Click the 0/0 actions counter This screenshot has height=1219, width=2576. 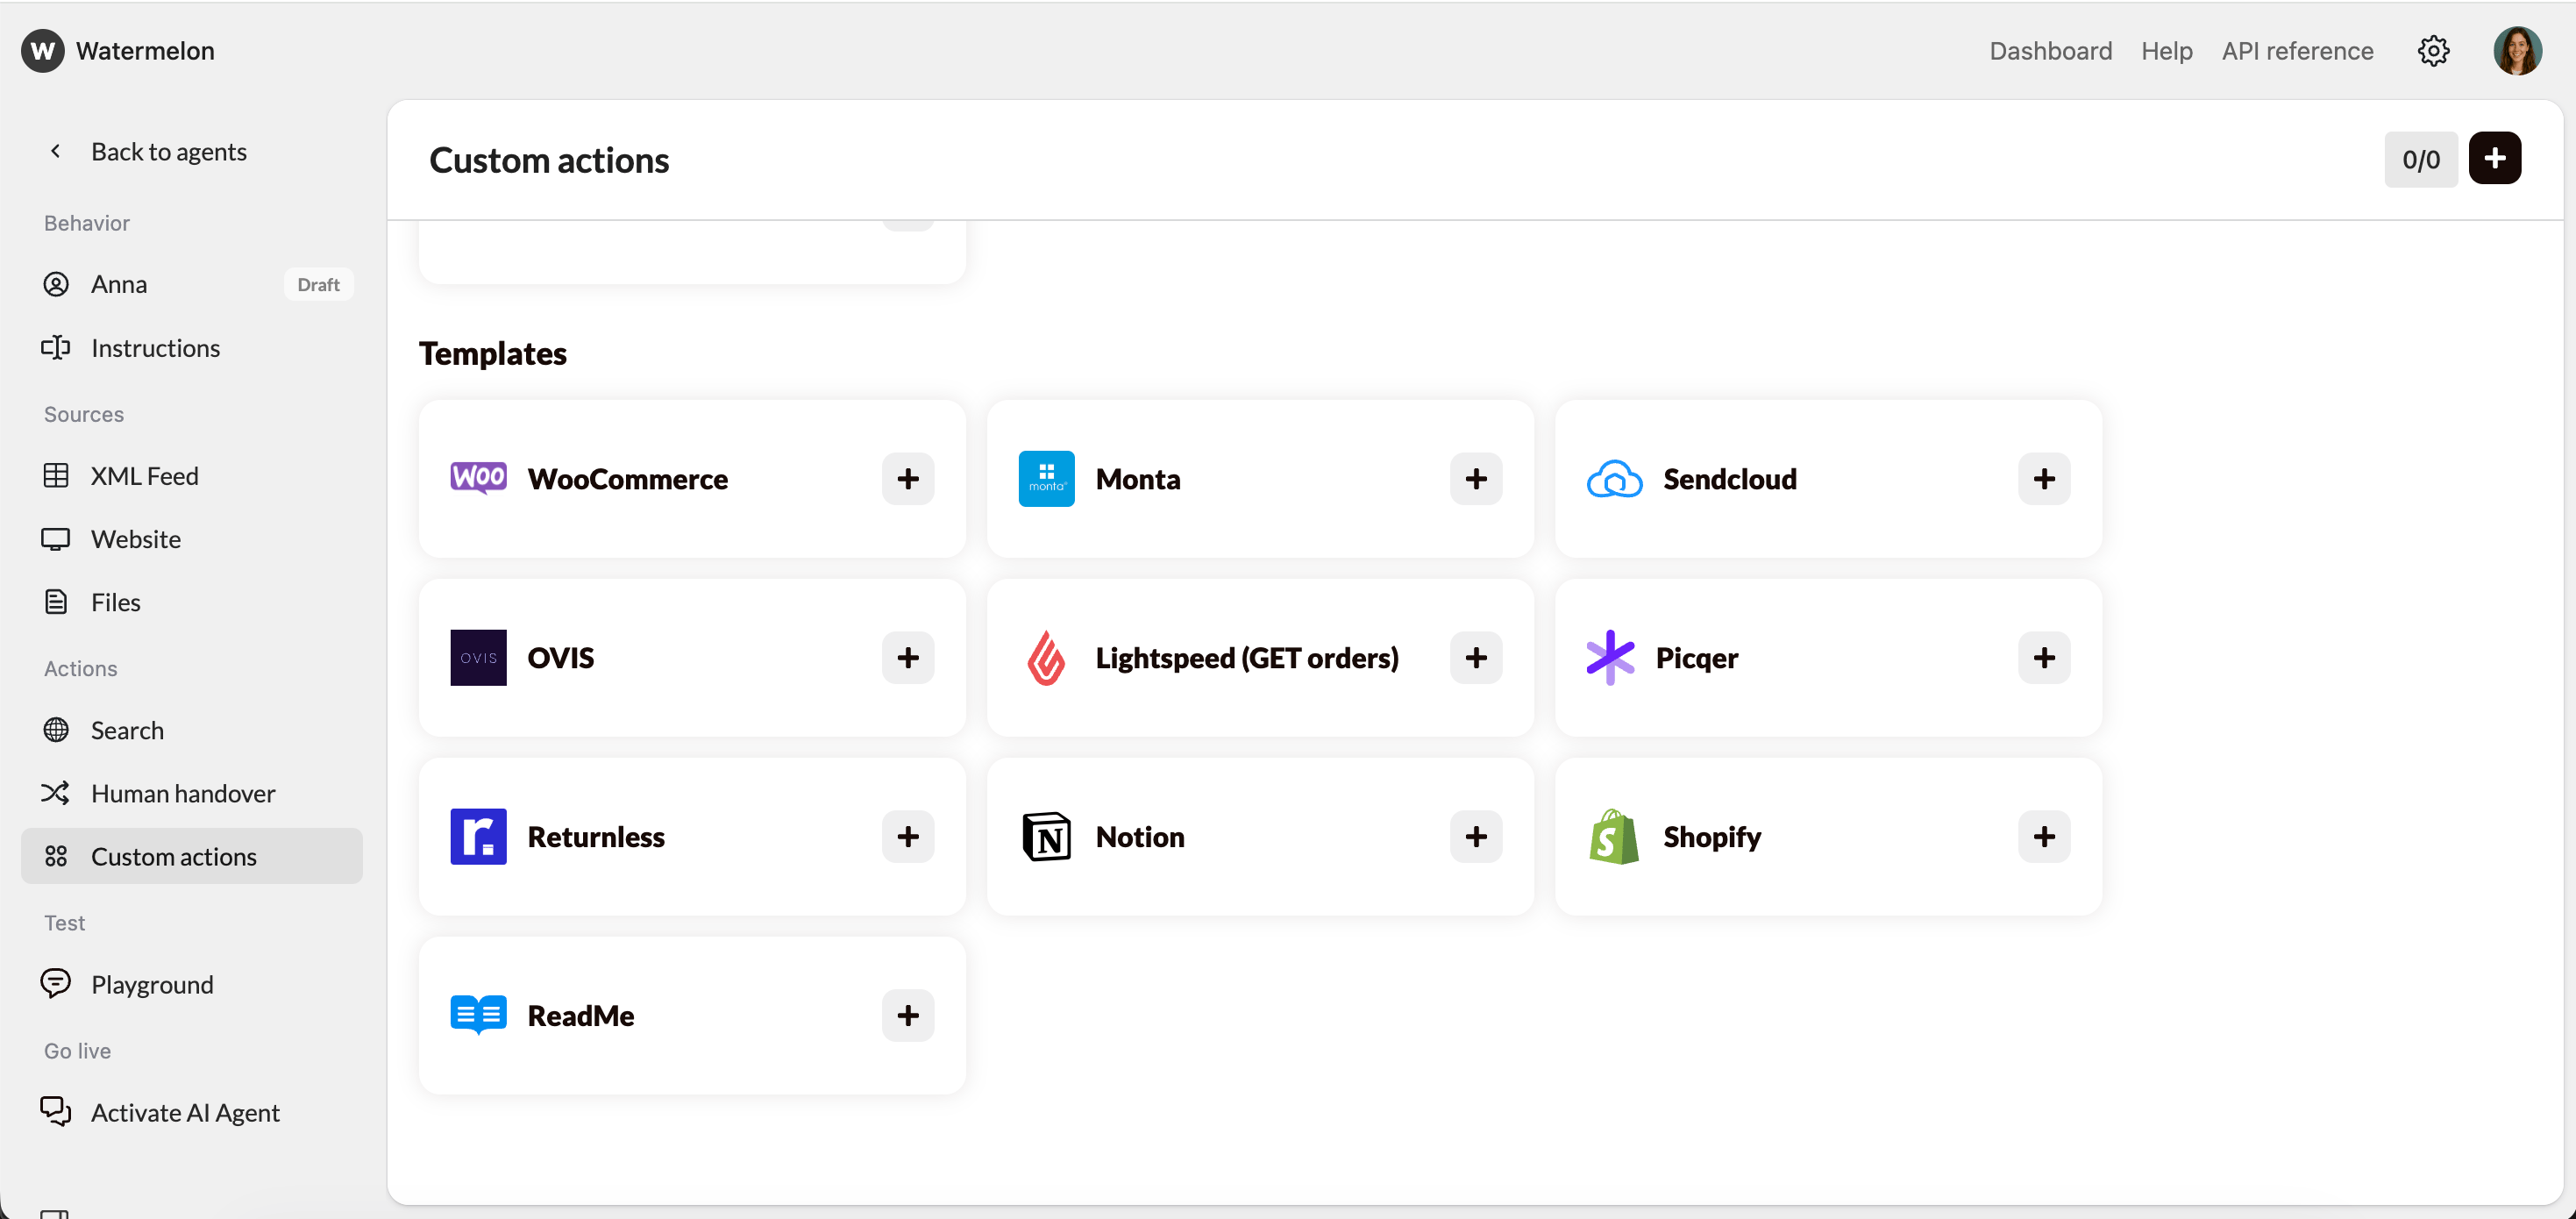coord(2420,159)
